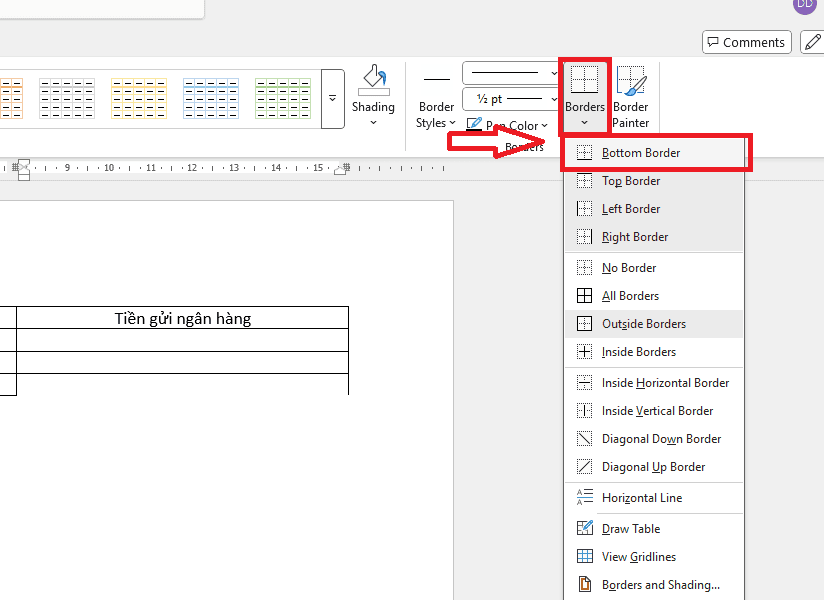
Task: Toggle Outside Borders on selection
Action: click(x=643, y=324)
